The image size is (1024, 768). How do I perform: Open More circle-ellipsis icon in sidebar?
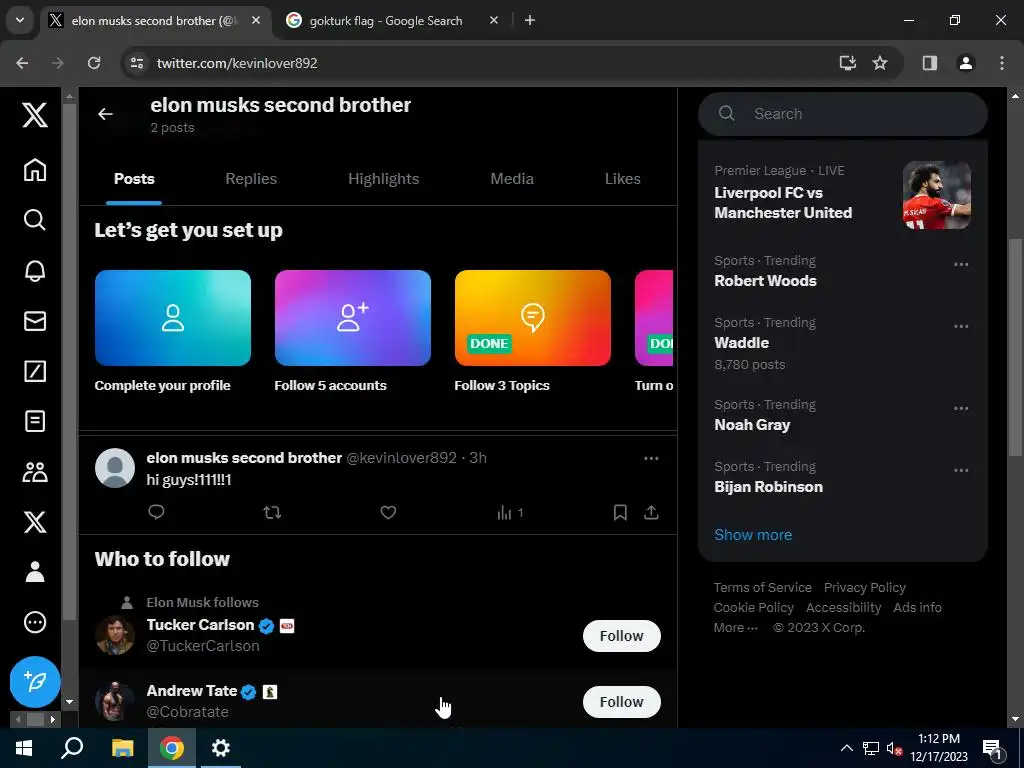coord(35,622)
